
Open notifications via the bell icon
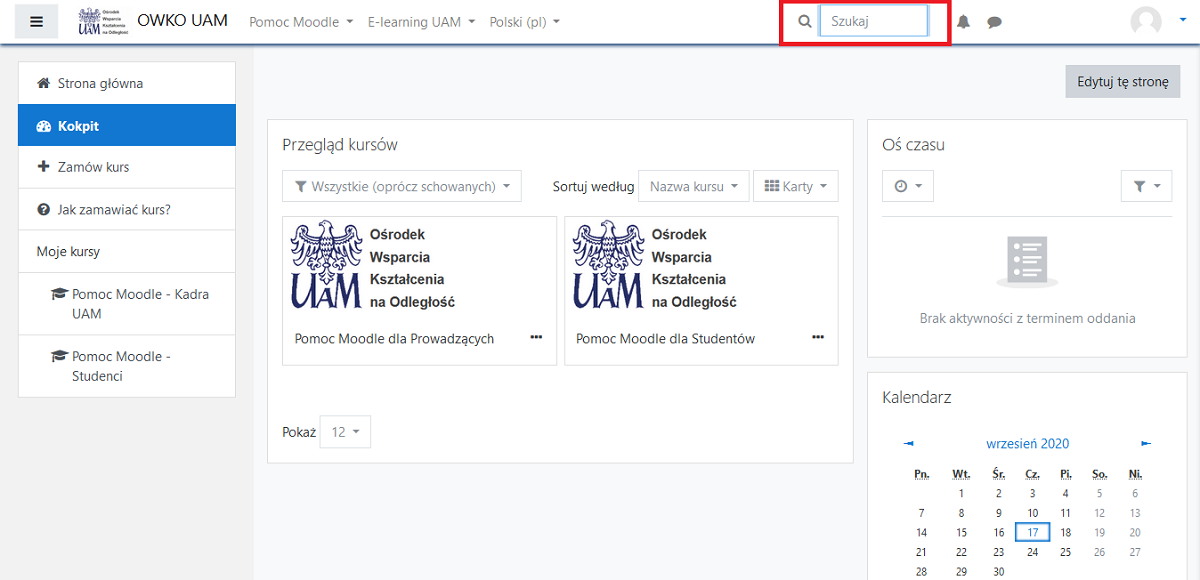[x=963, y=21]
